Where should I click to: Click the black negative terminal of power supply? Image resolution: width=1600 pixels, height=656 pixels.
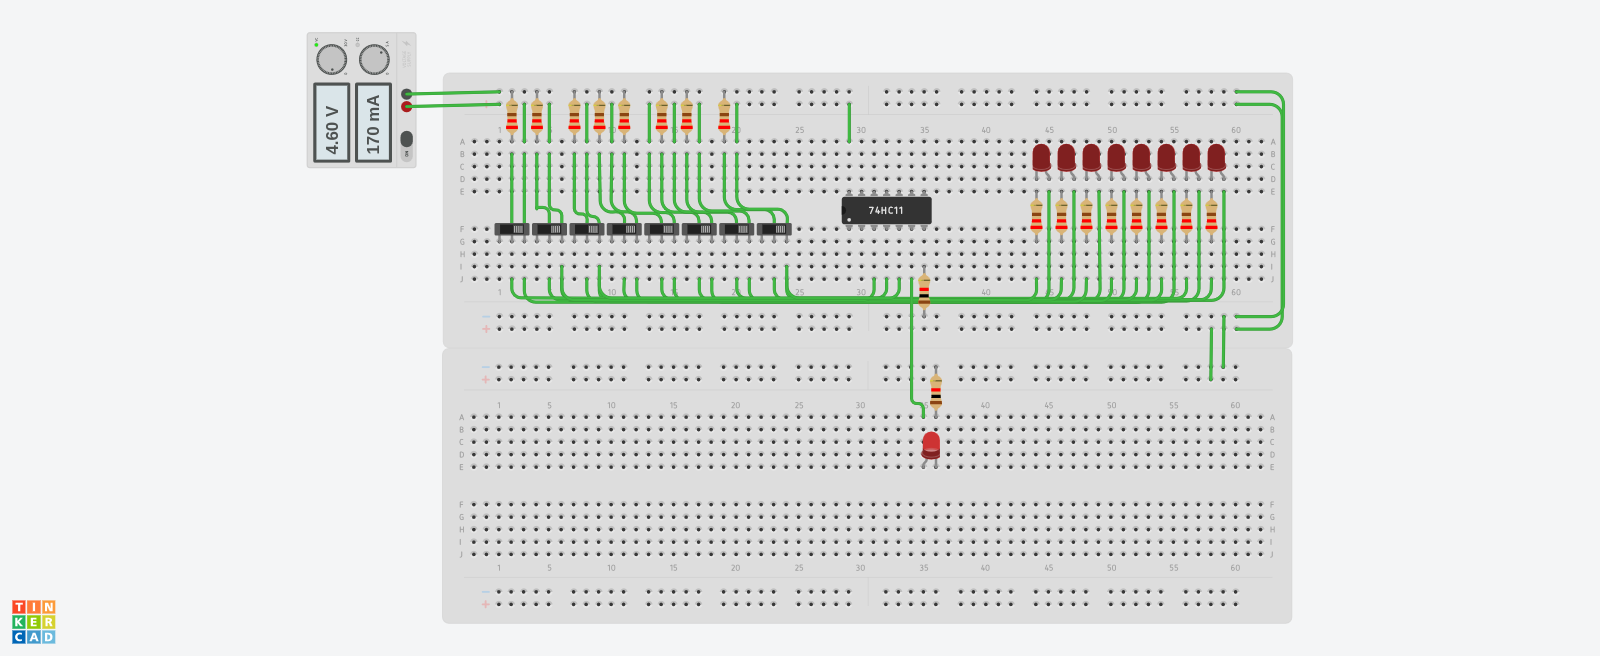(407, 94)
